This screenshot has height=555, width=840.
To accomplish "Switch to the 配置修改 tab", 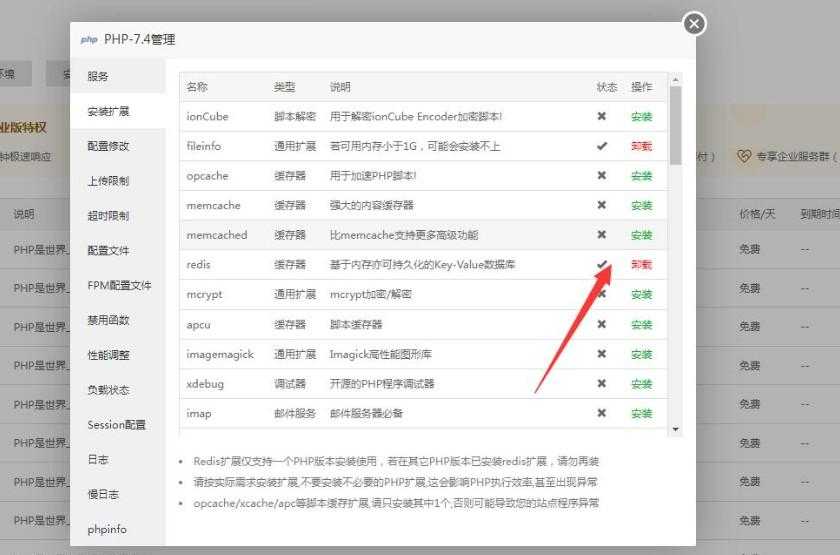I will (x=108, y=146).
